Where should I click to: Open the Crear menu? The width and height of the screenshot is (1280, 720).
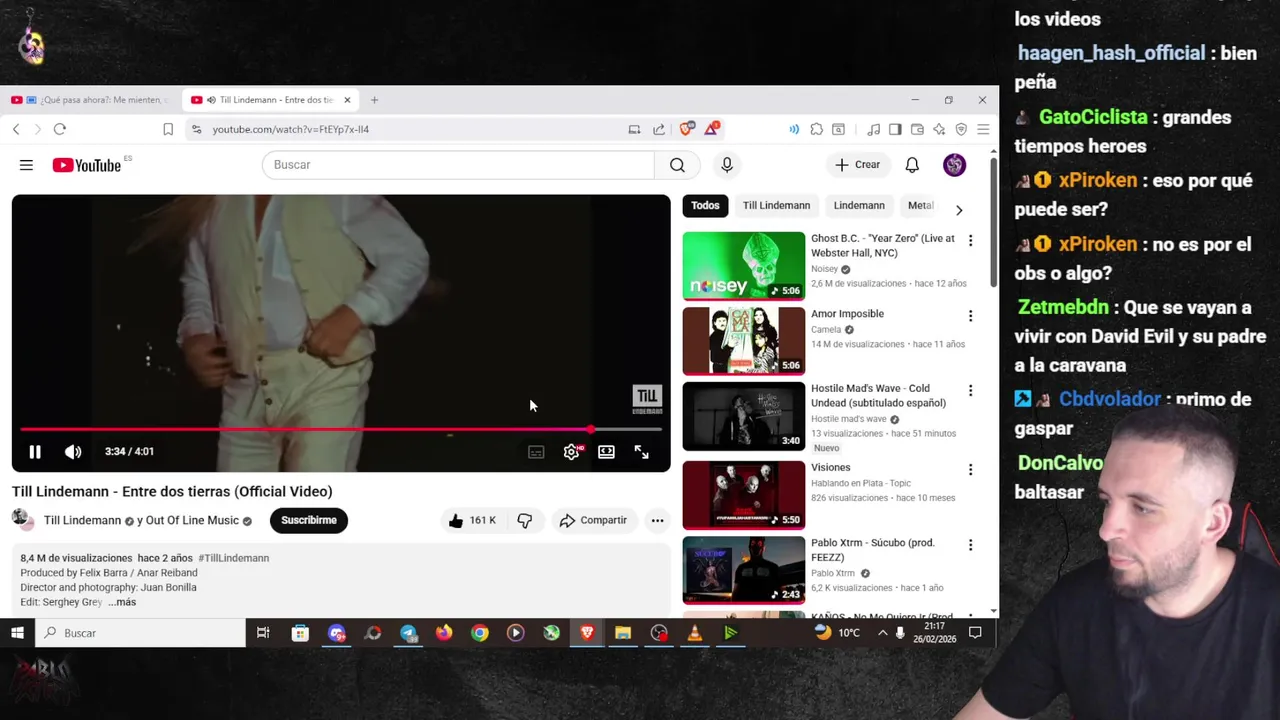[x=858, y=165]
